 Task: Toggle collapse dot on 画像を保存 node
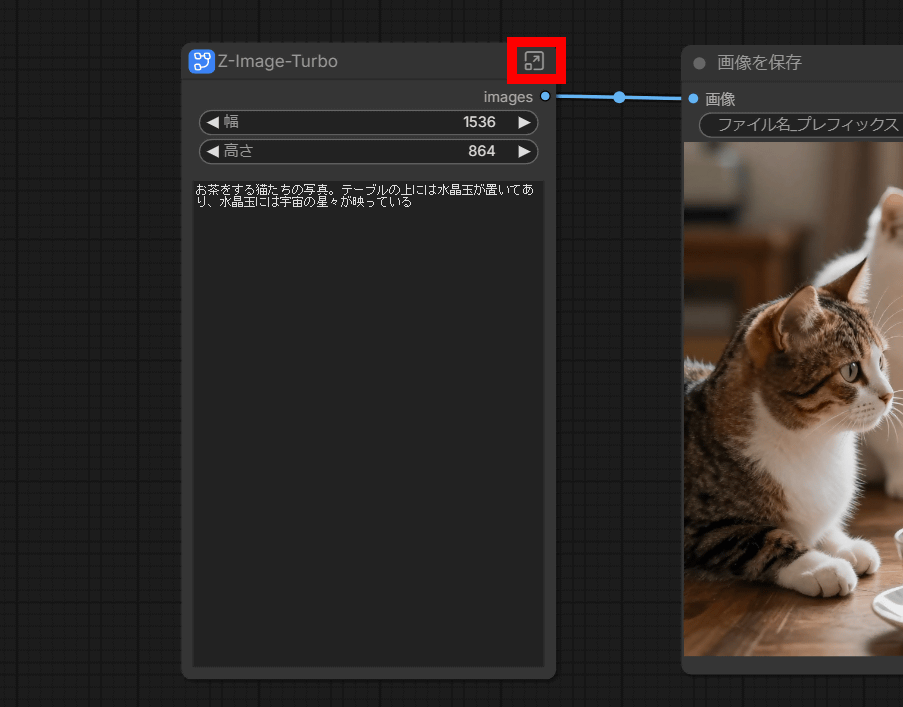[x=699, y=63]
